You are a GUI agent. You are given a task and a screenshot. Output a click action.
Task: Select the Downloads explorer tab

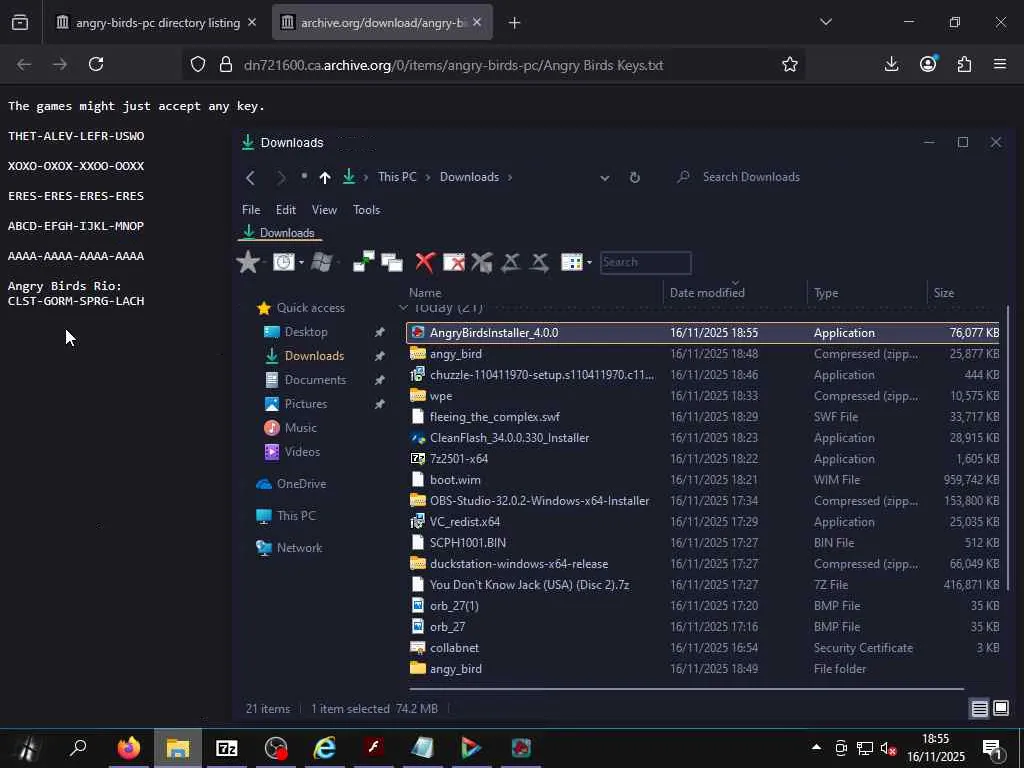280,233
